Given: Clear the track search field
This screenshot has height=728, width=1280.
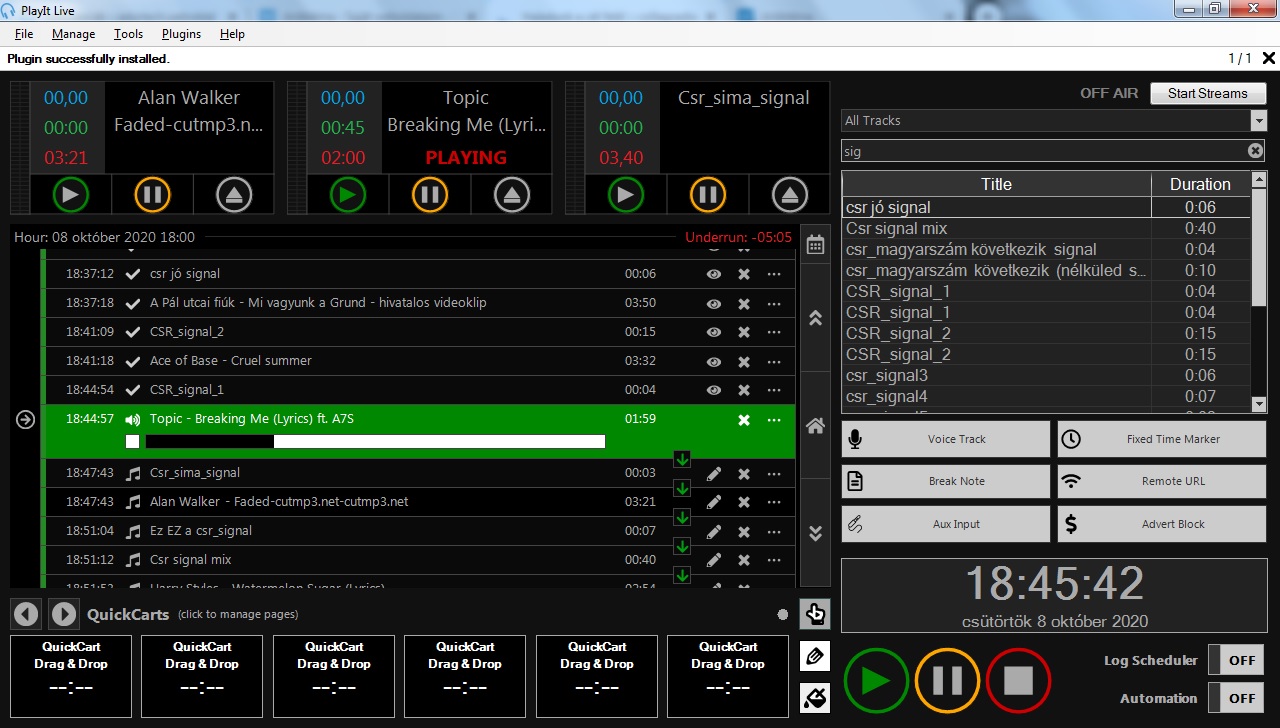Looking at the screenshot, I should pyautogui.click(x=1255, y=151).
